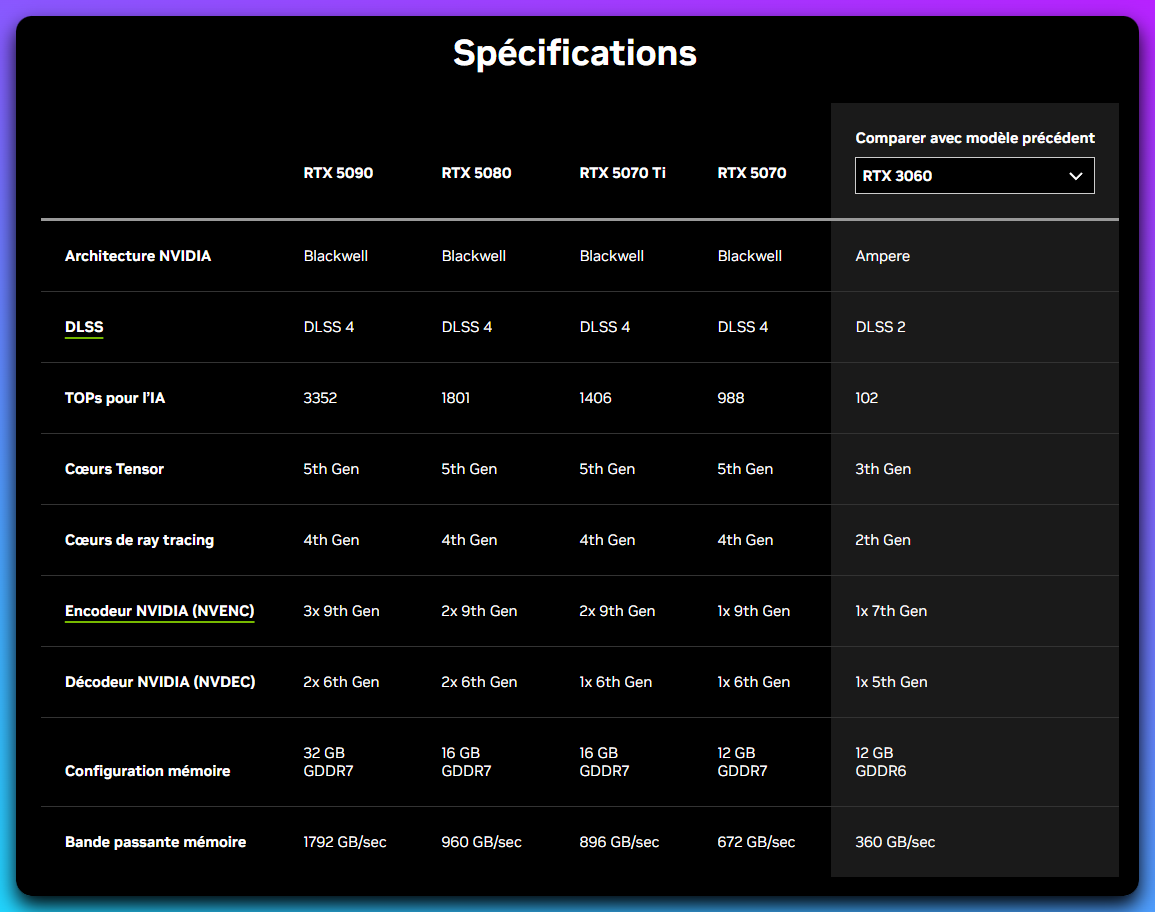The width and height of the screenshot is (1155, 912).
Task: Click the Décodeur NVIDIA (NVDEC) label
Action: (x=160, y=681)
